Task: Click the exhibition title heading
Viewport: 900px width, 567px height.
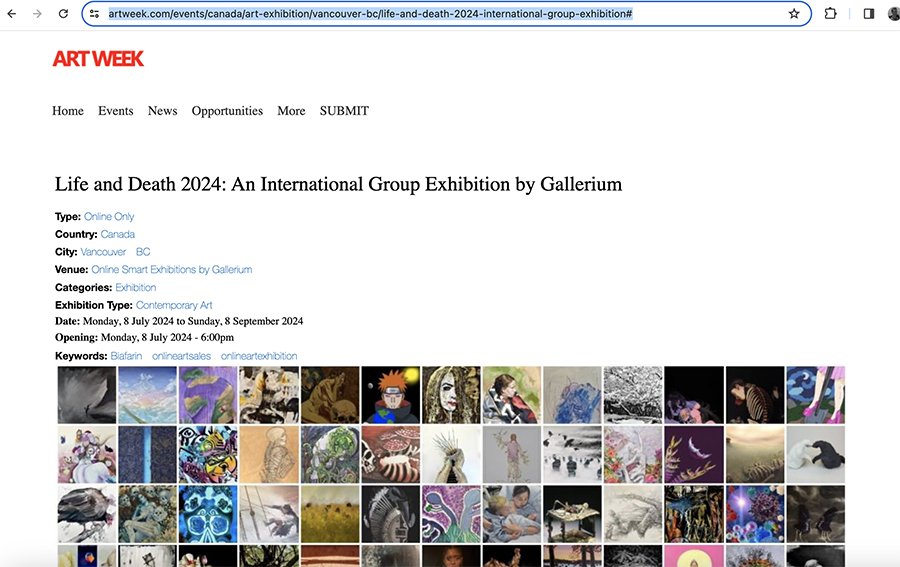Action: 338,184
